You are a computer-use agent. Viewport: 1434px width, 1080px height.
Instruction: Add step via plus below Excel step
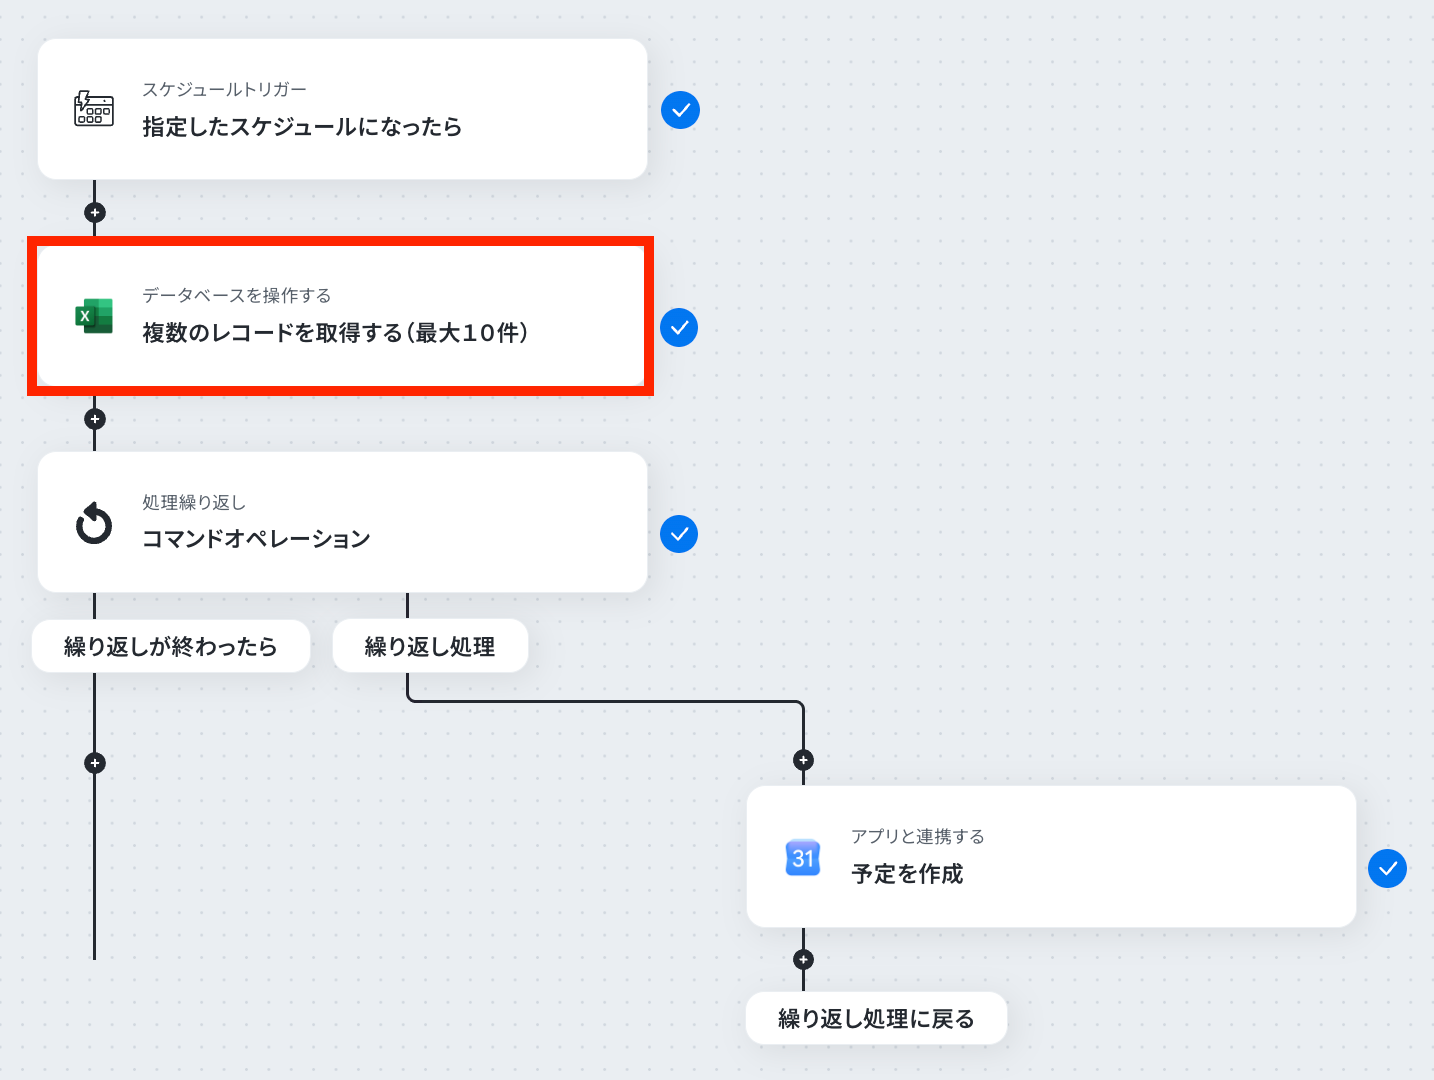pyautogui.click(x=95, y=419)
